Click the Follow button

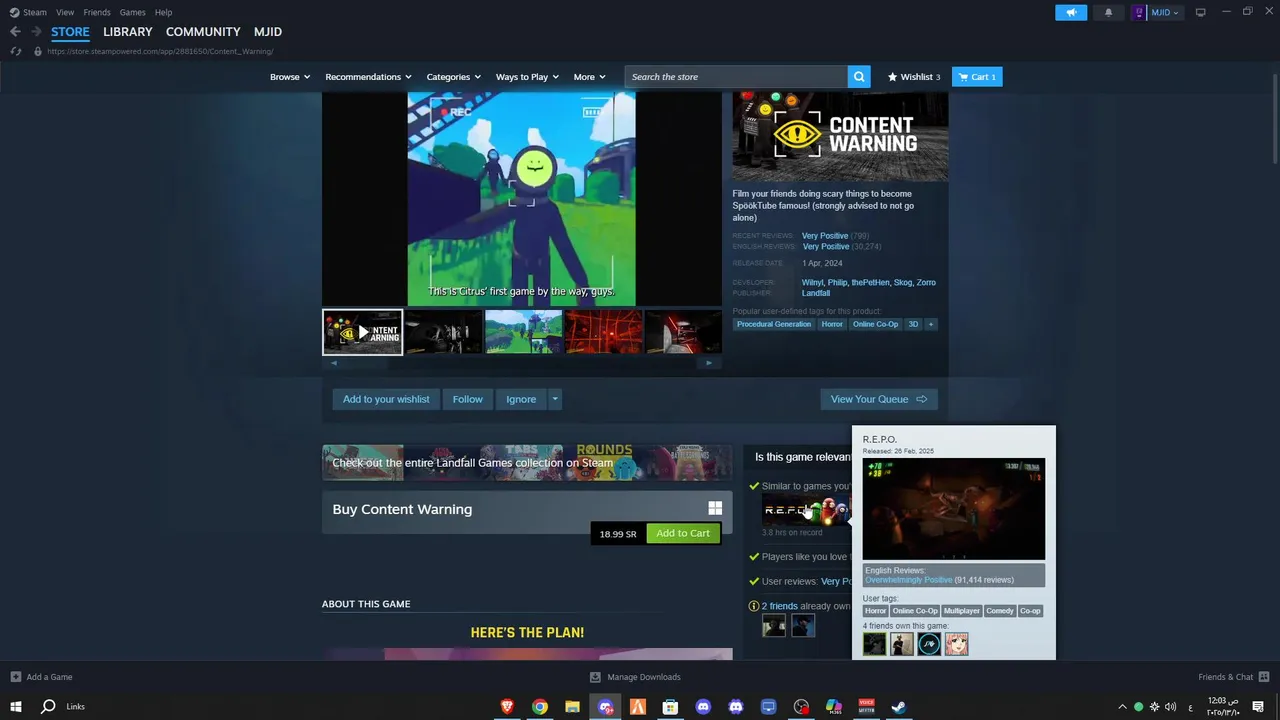467,399
